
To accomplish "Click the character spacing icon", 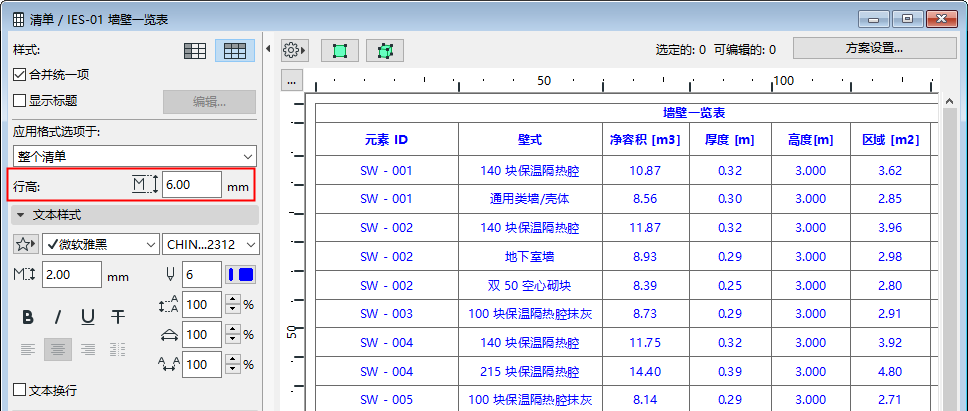I will coord(169,365).
